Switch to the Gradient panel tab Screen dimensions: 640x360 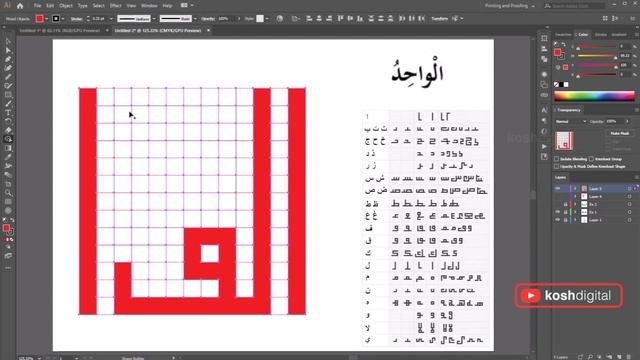point(619,35)
